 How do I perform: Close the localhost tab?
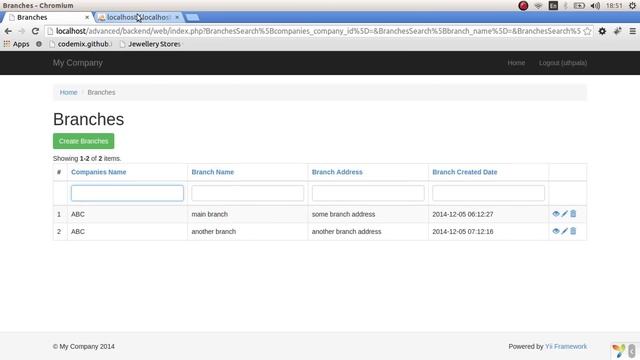[x=177, y=17]
